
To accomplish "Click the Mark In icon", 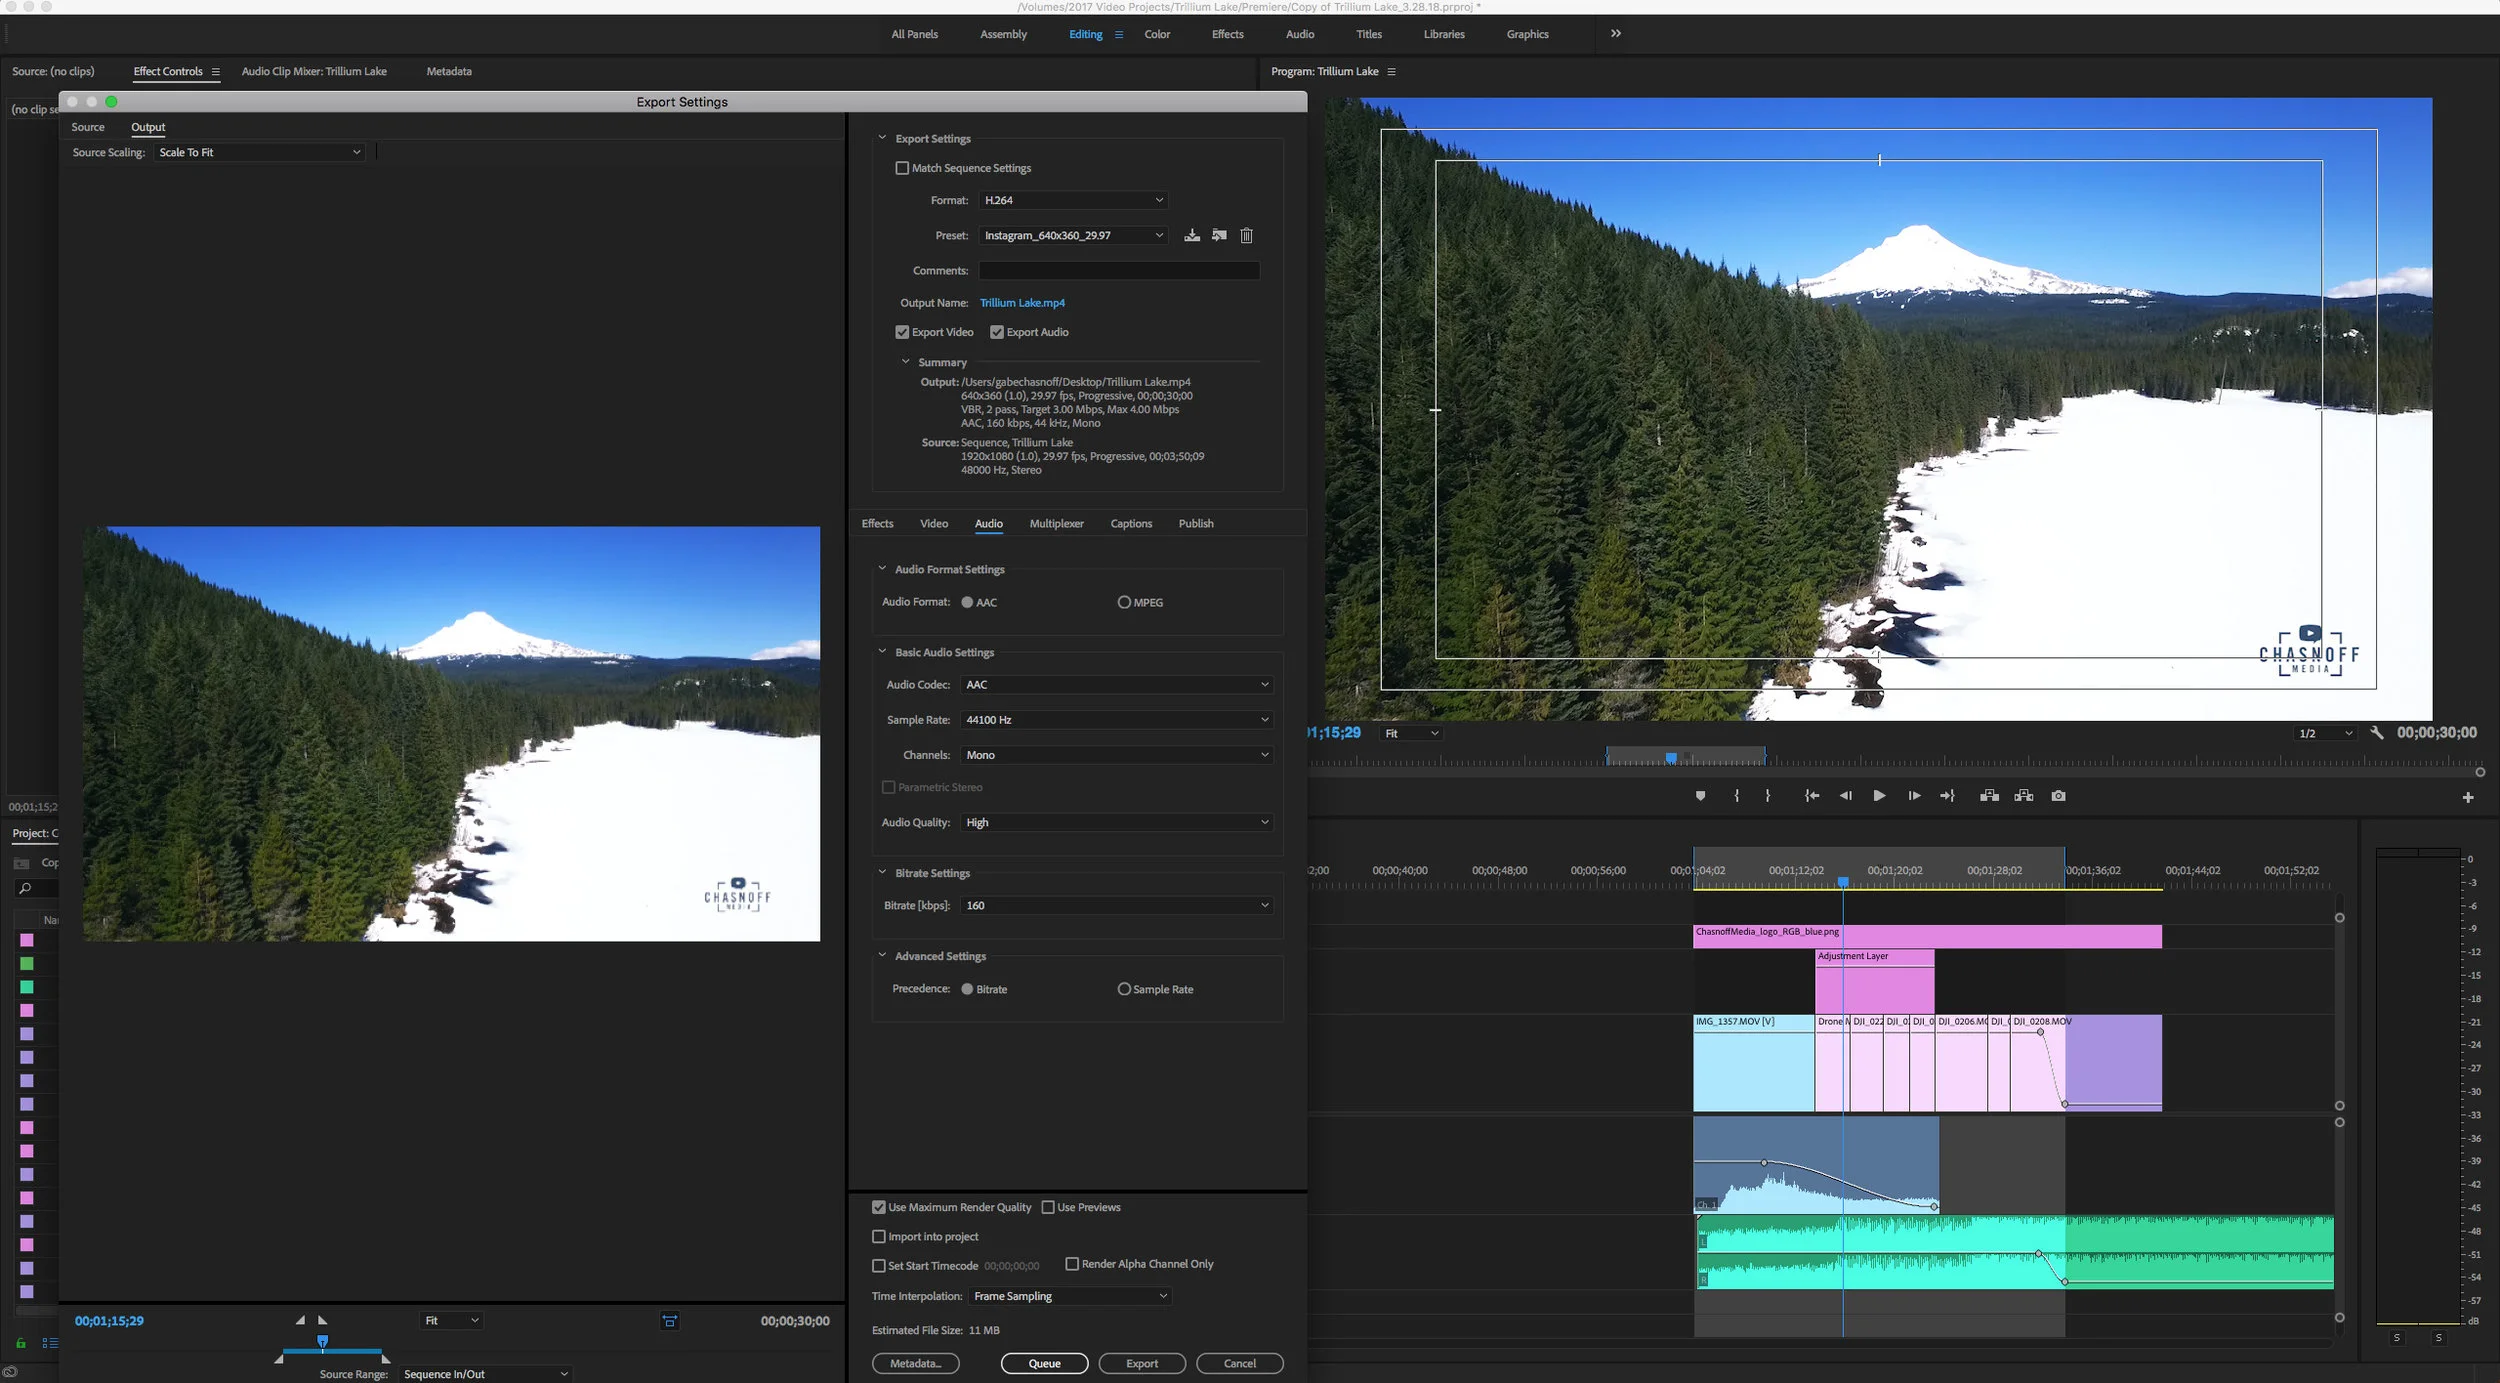I will pos(1737,796).
